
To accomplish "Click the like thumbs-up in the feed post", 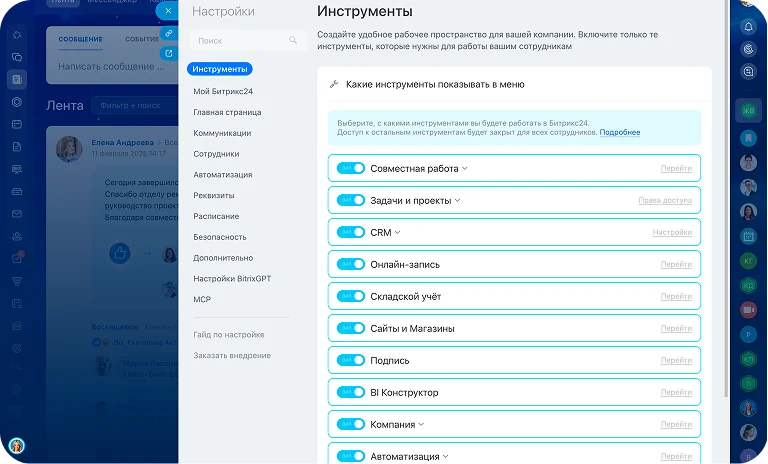I will tap(120, 253).
